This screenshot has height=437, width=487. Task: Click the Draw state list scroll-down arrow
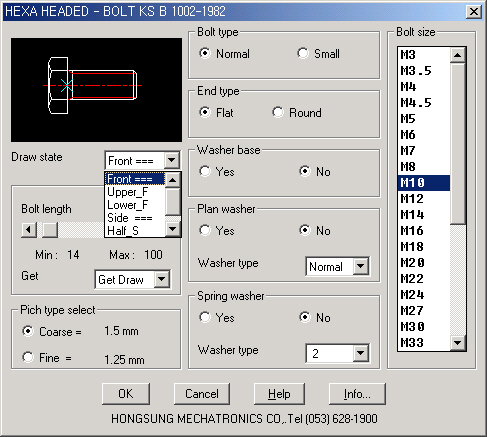coord(173,229)
